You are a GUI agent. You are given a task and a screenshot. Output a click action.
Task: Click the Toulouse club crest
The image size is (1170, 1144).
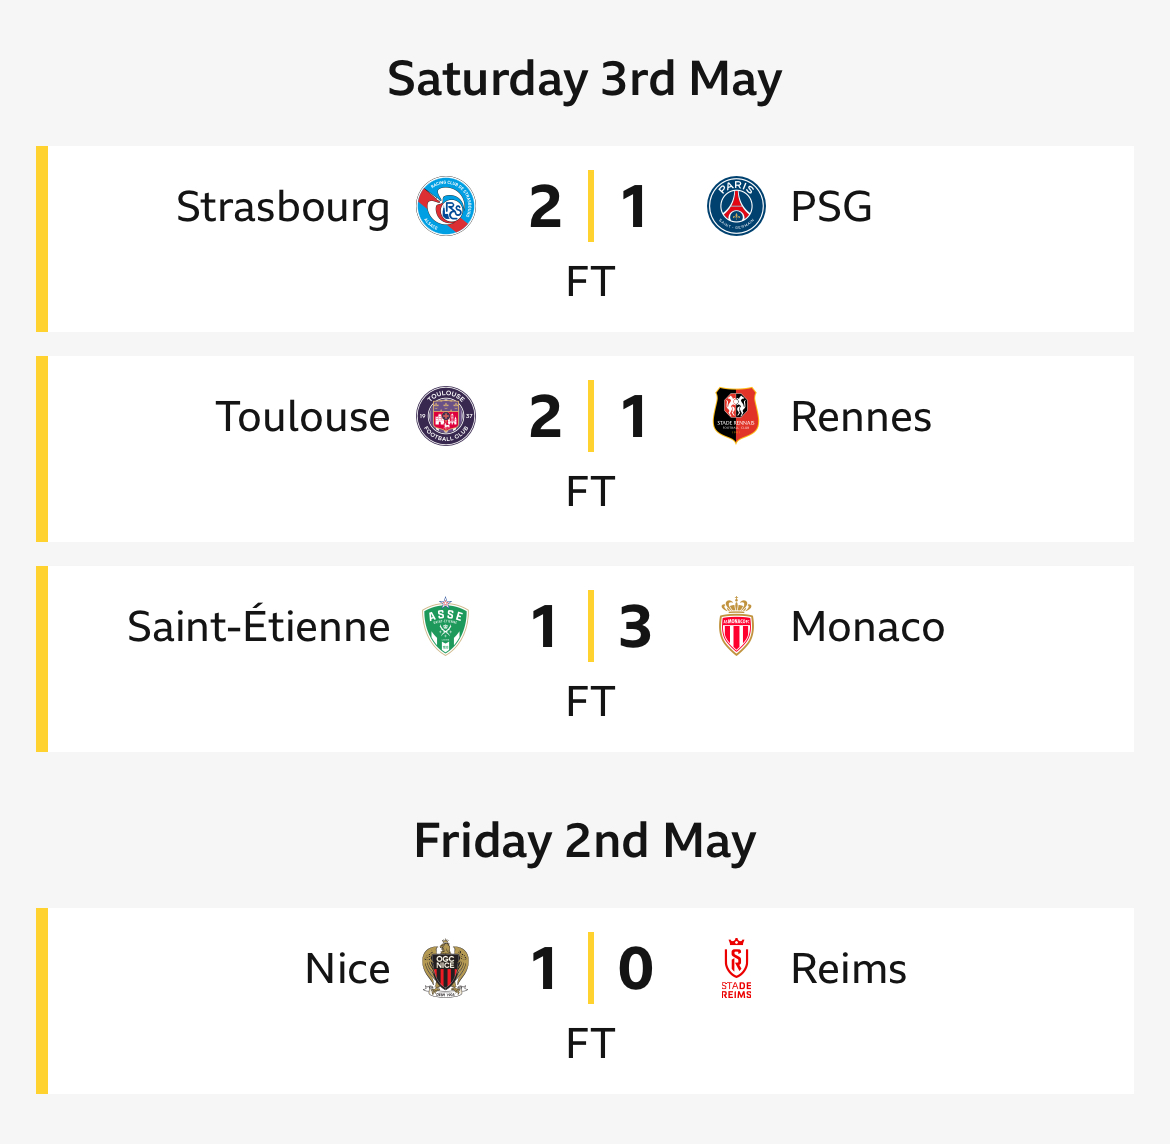(445, 416)
